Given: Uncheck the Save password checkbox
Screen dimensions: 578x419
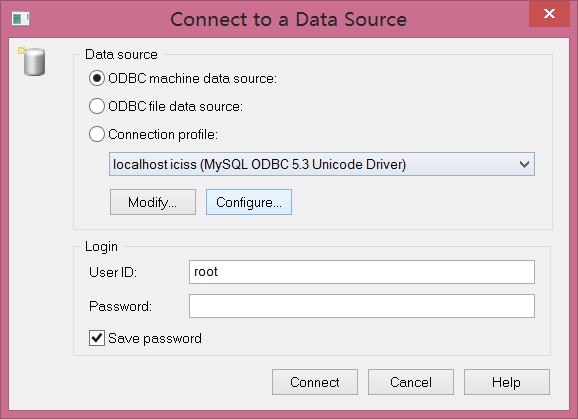Looking at the screenshot, I should (x=97, y=338).
